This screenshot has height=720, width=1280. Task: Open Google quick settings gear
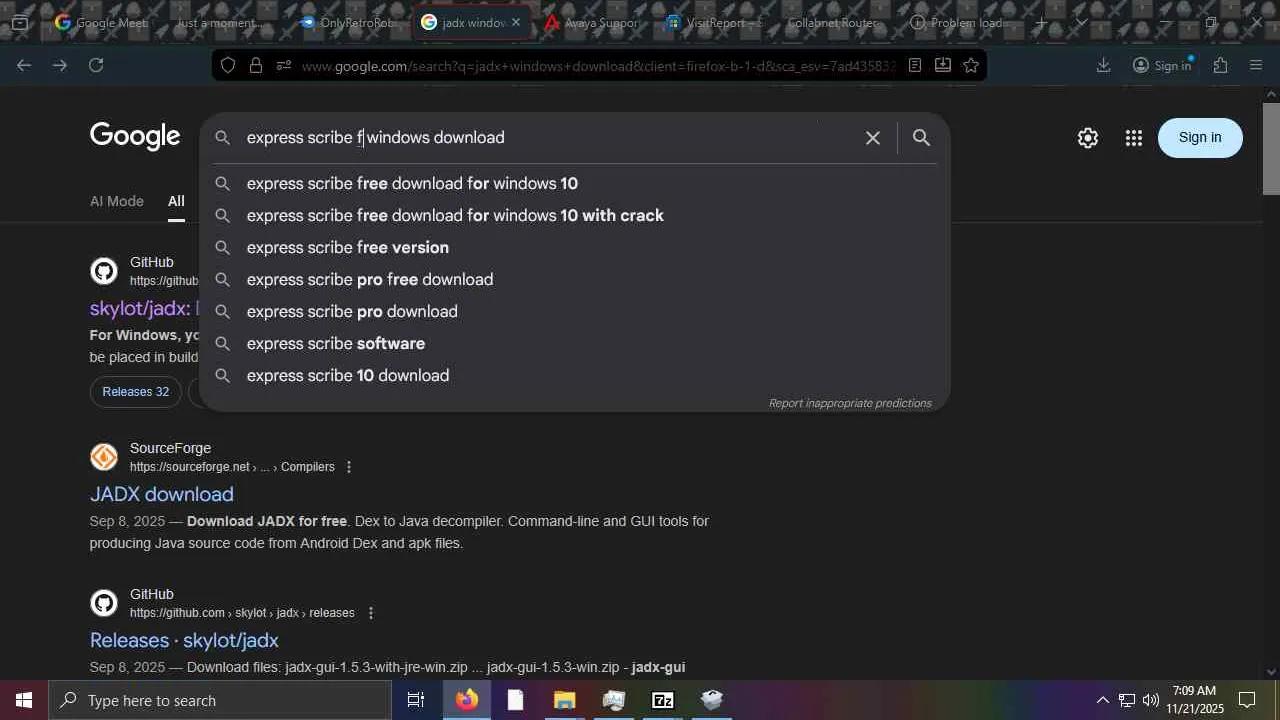point(1088,138)
